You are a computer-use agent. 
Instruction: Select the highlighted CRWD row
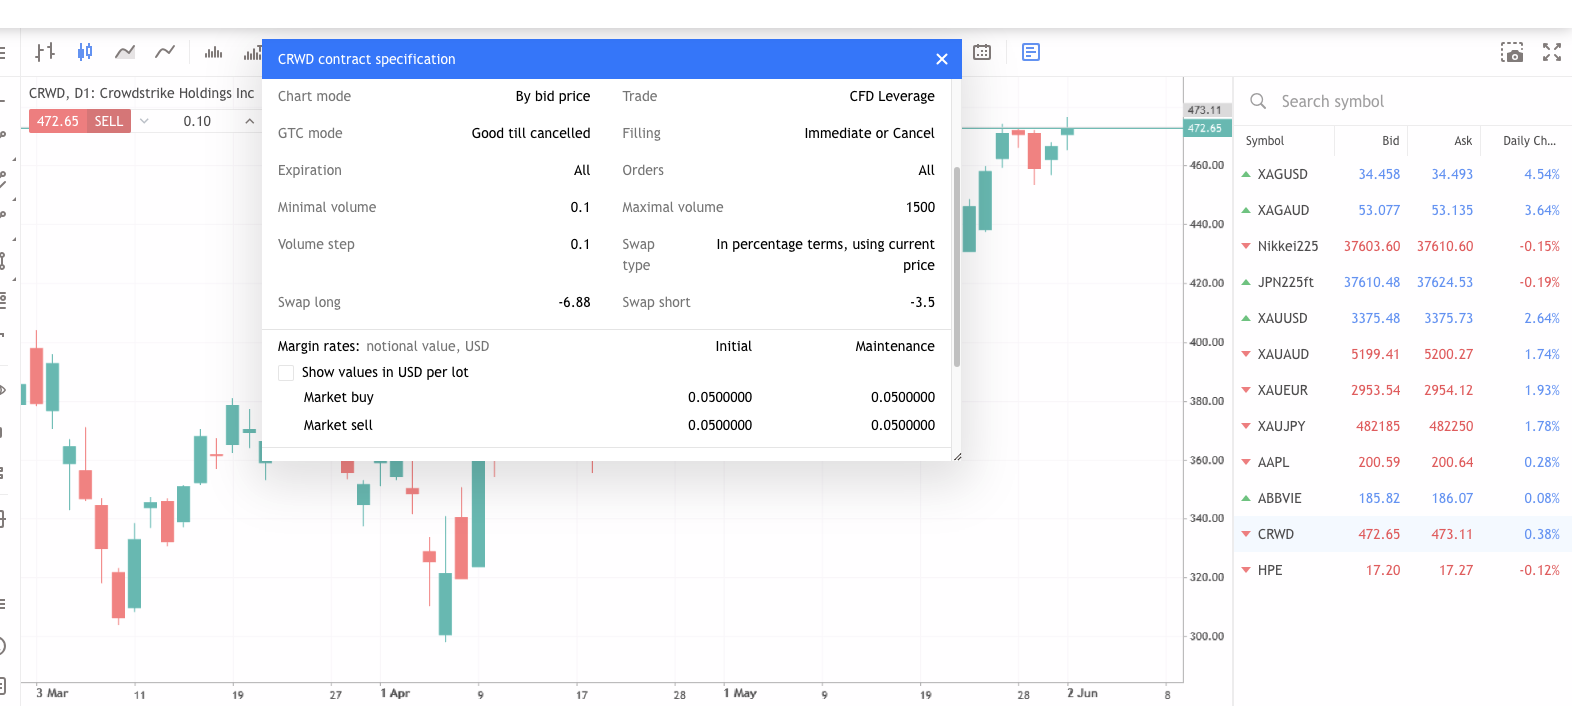(1402, 534)
